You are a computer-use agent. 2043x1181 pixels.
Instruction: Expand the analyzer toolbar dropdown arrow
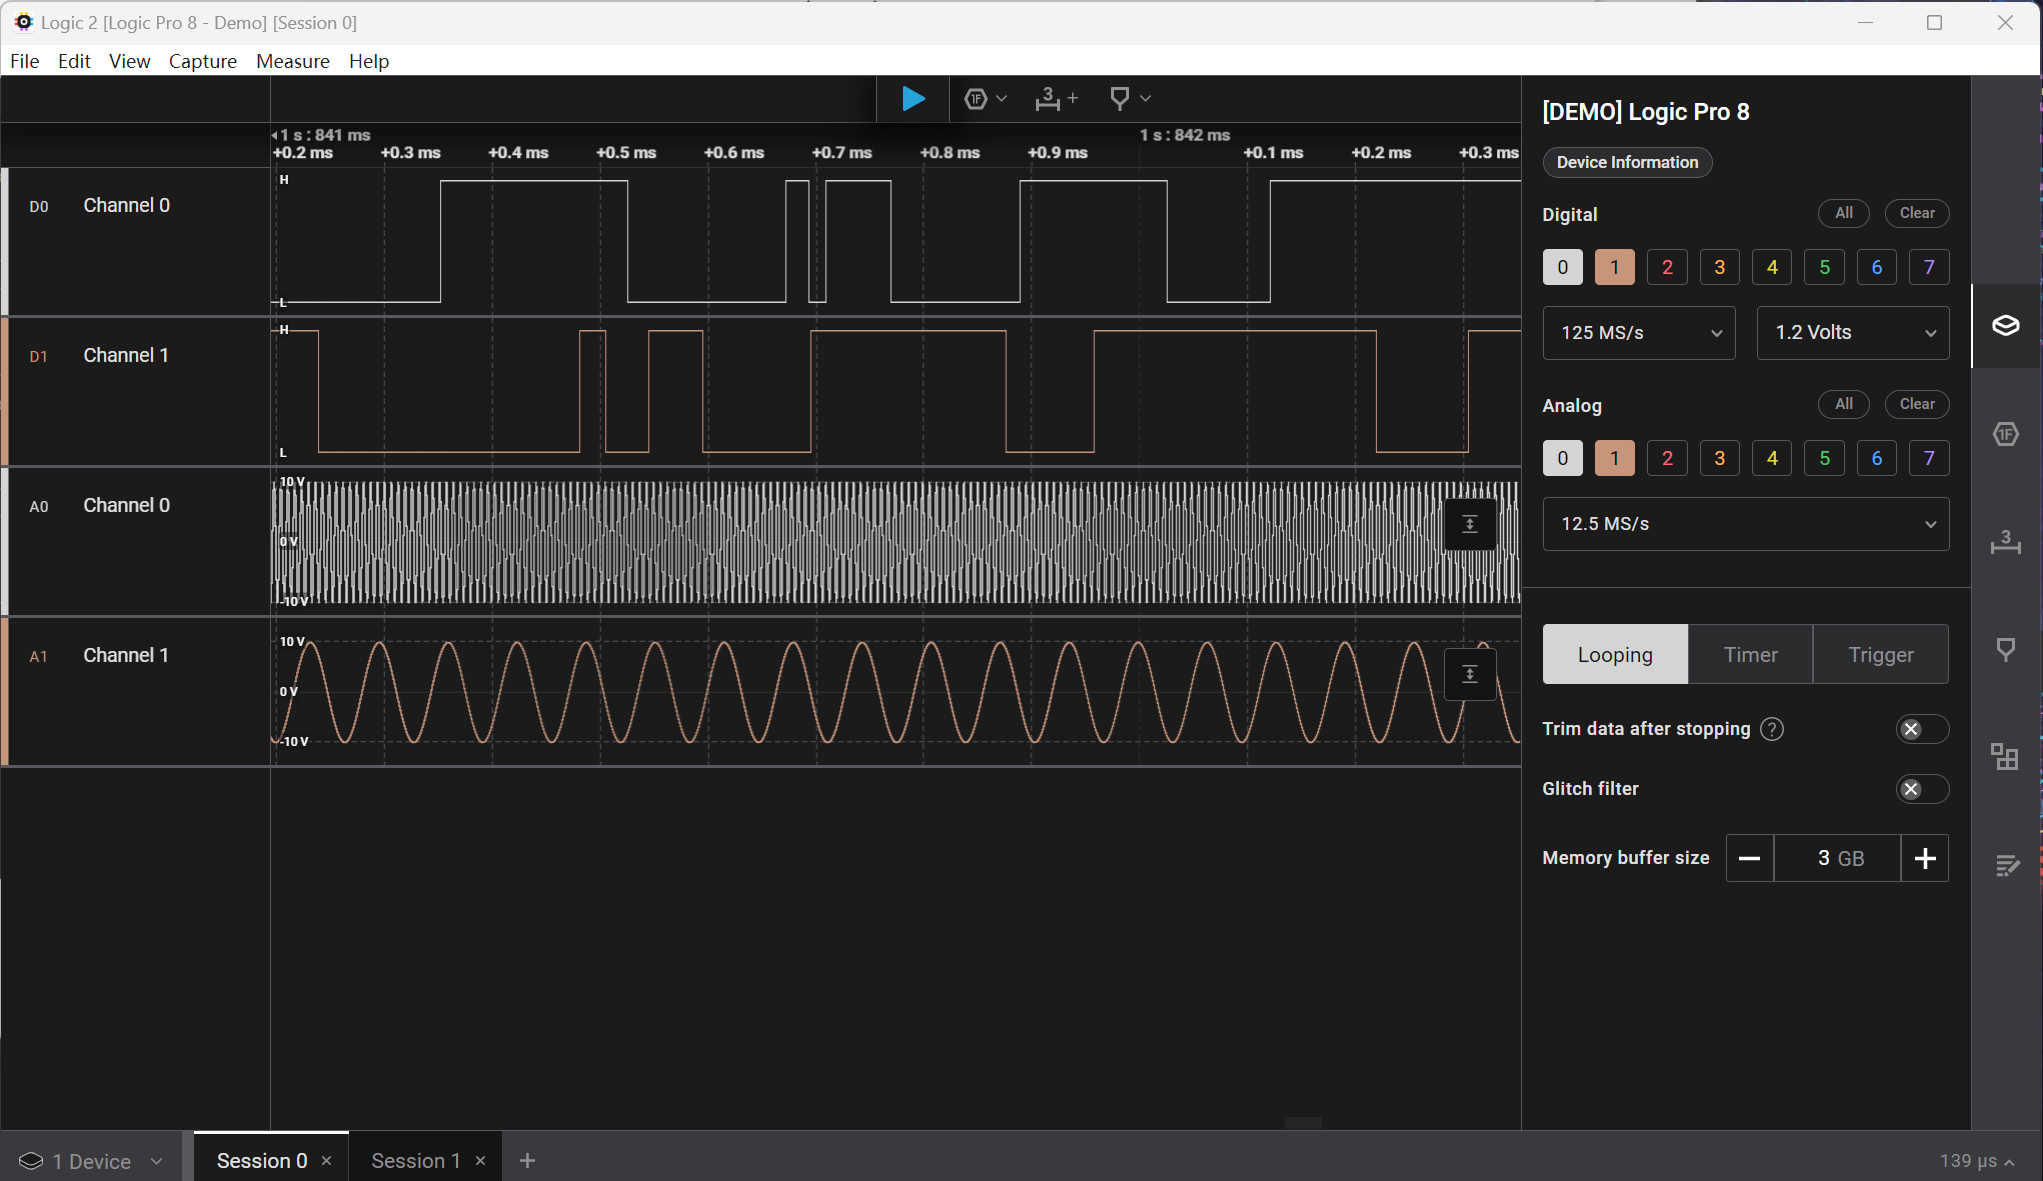pyautogui.click(x=1001, y=98)
